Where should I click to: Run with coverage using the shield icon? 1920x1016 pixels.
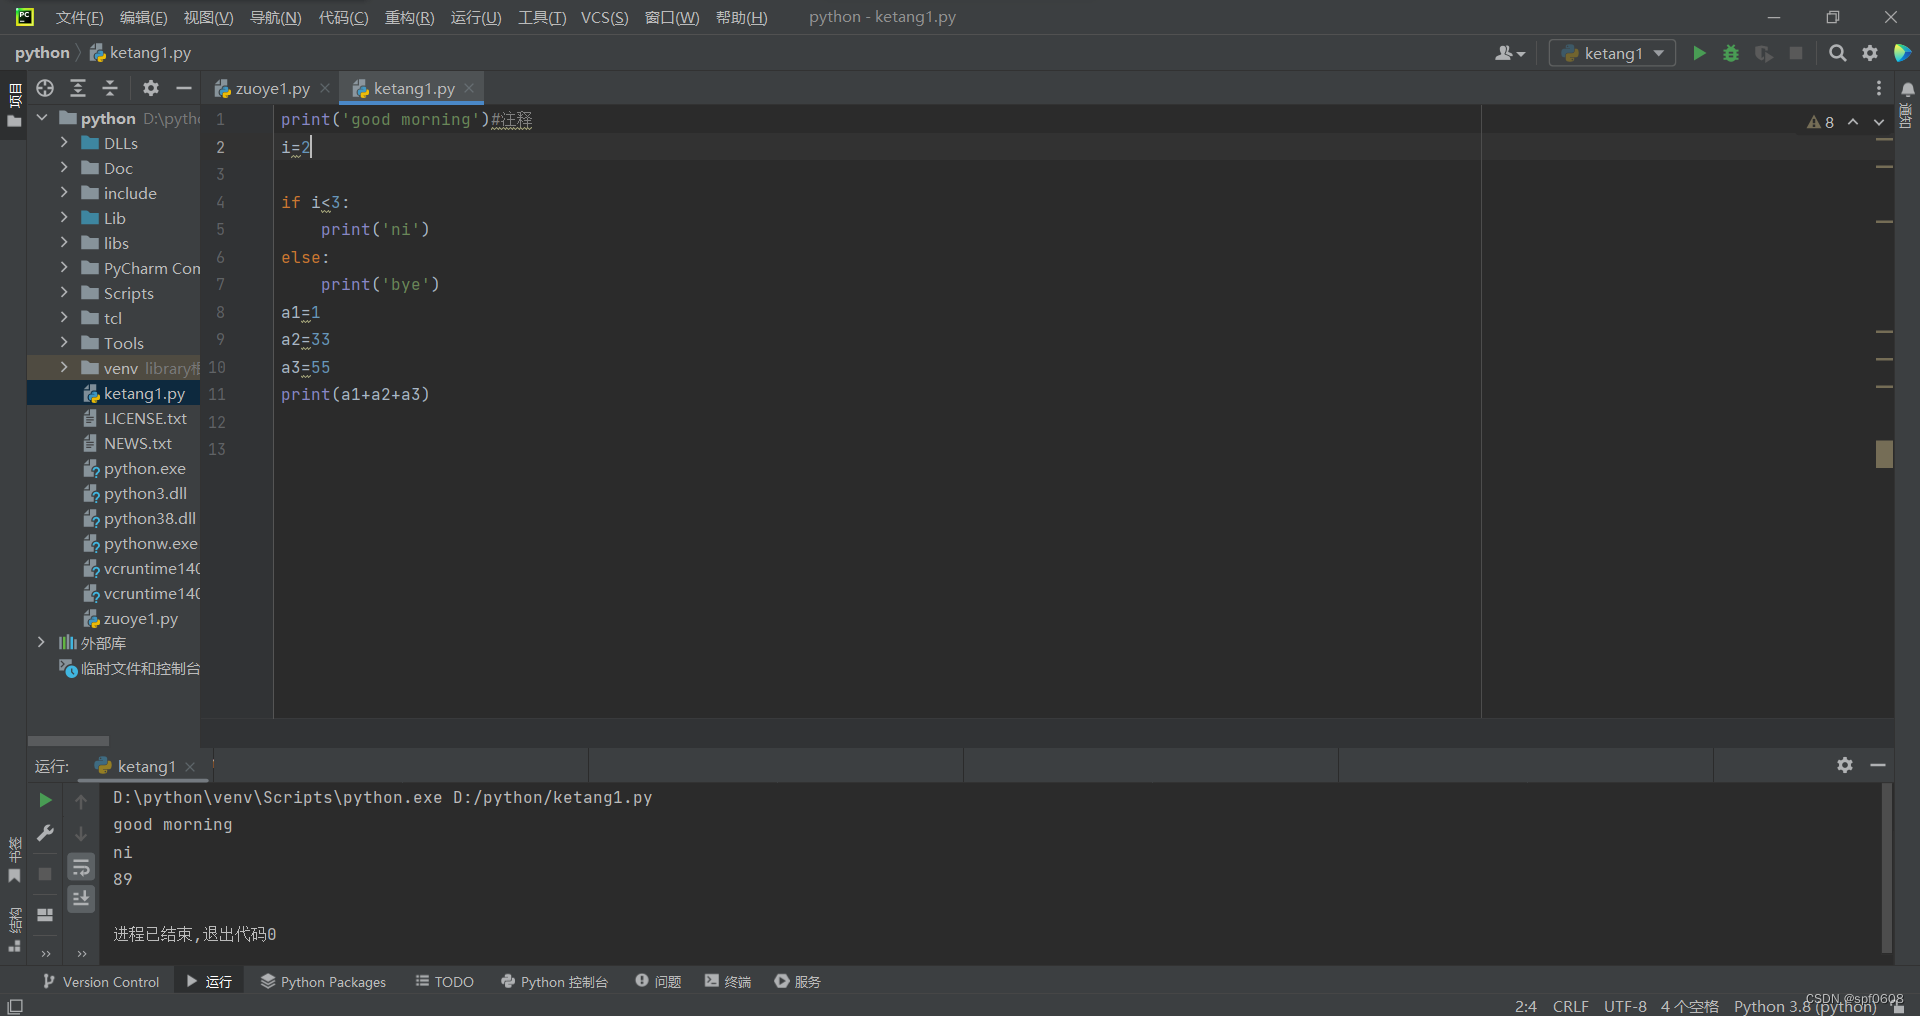1764,53
